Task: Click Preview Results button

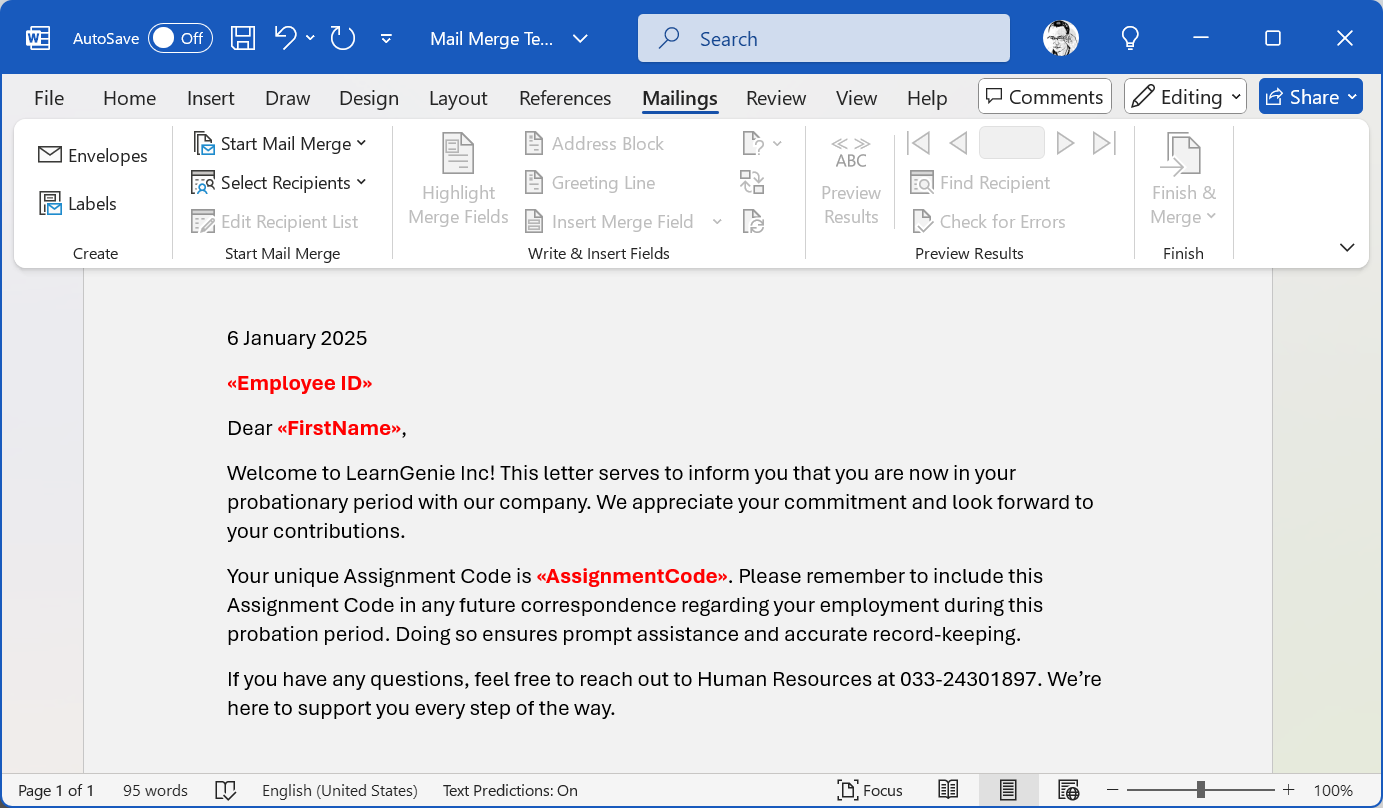Action: pos(851,180)
